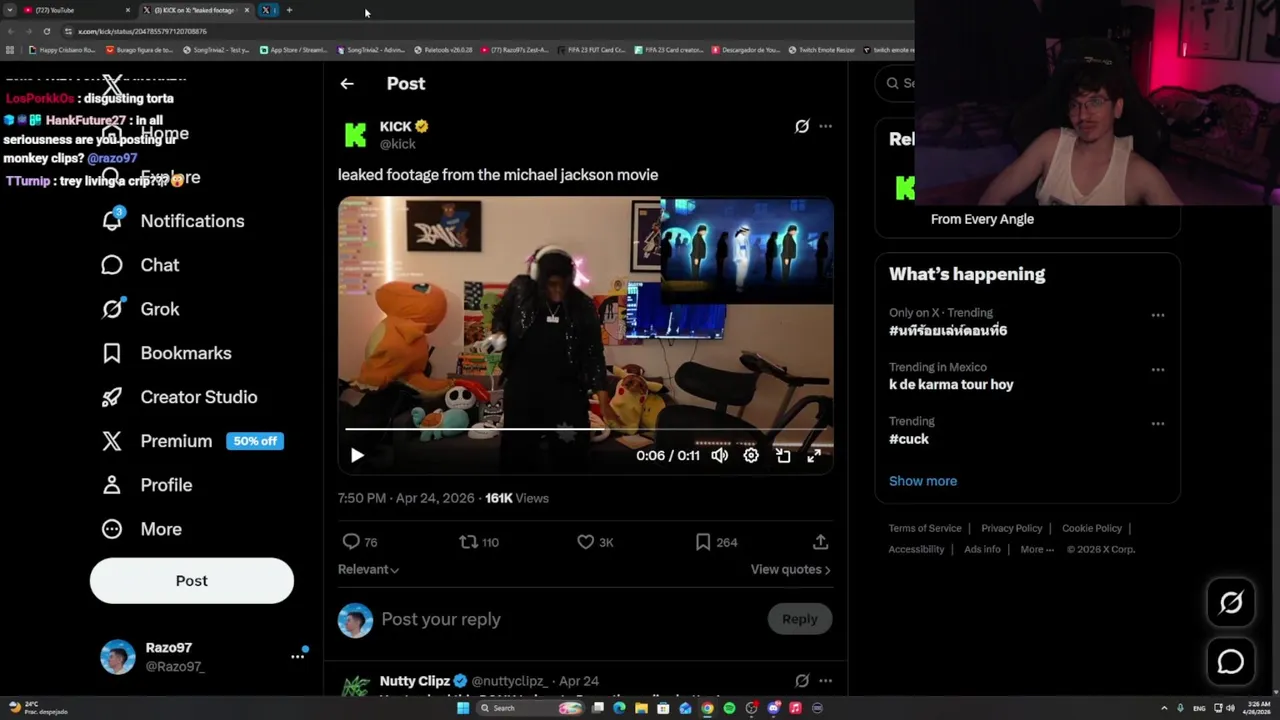Expand the More footer link menu
This screenshot has width=1280, height=720.
click(1037, 549)
